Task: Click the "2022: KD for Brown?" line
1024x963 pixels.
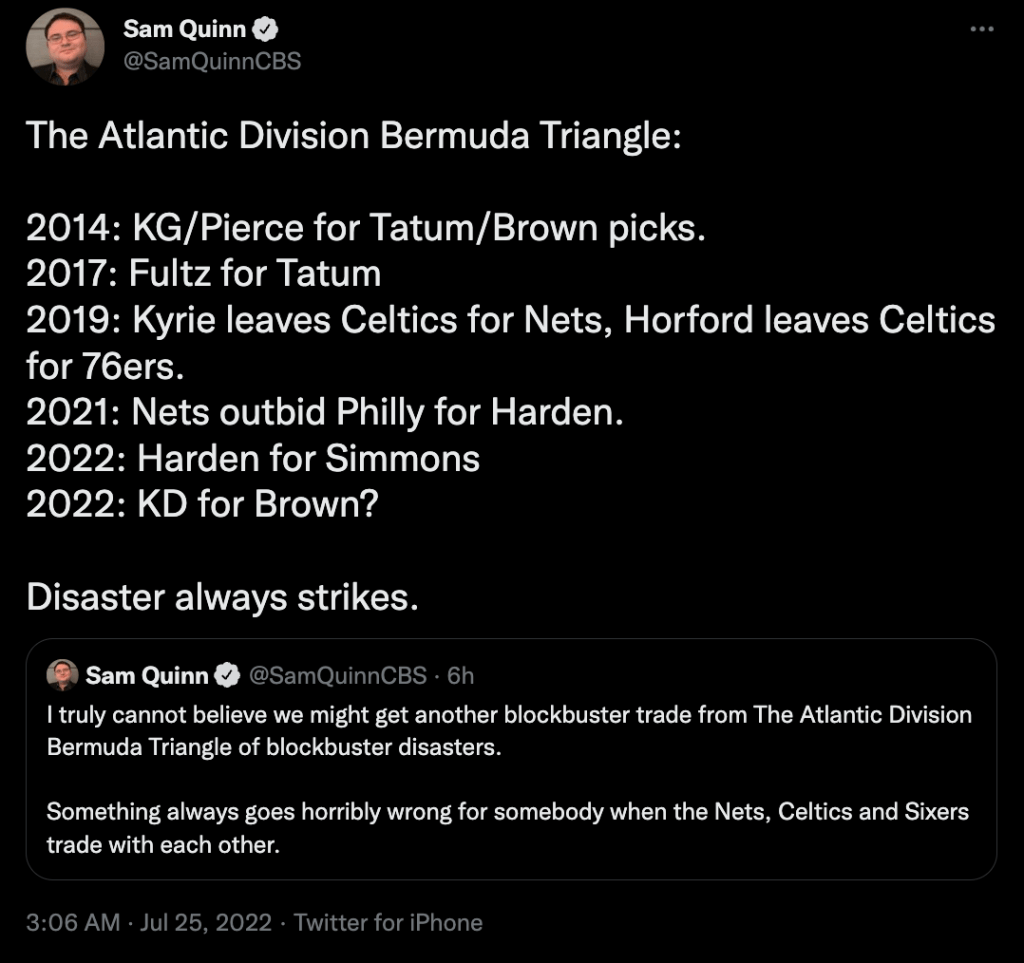Action: coord(202,504)
